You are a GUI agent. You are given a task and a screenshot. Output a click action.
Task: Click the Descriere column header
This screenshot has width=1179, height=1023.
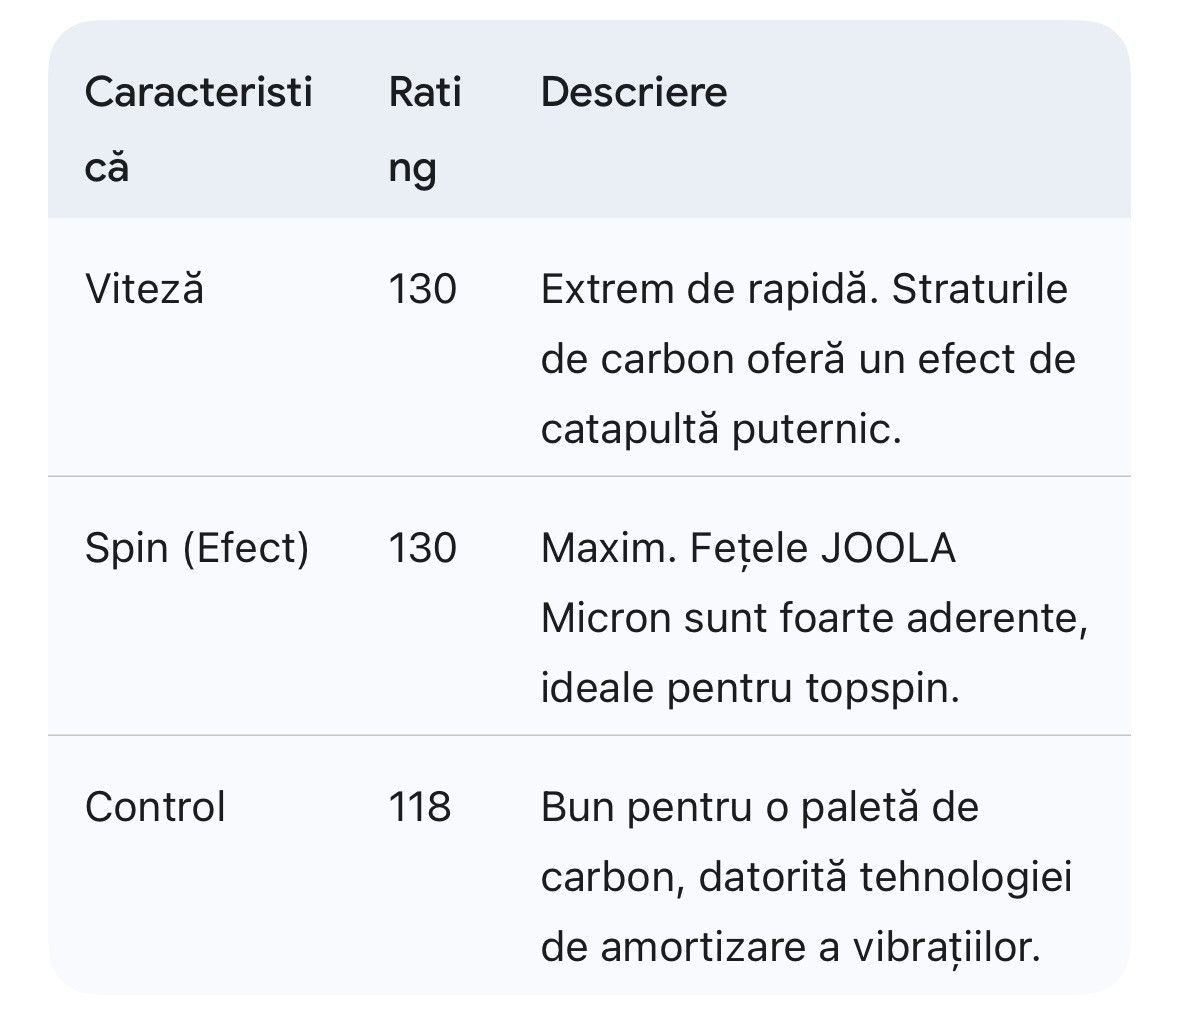(x=634, y=92)
